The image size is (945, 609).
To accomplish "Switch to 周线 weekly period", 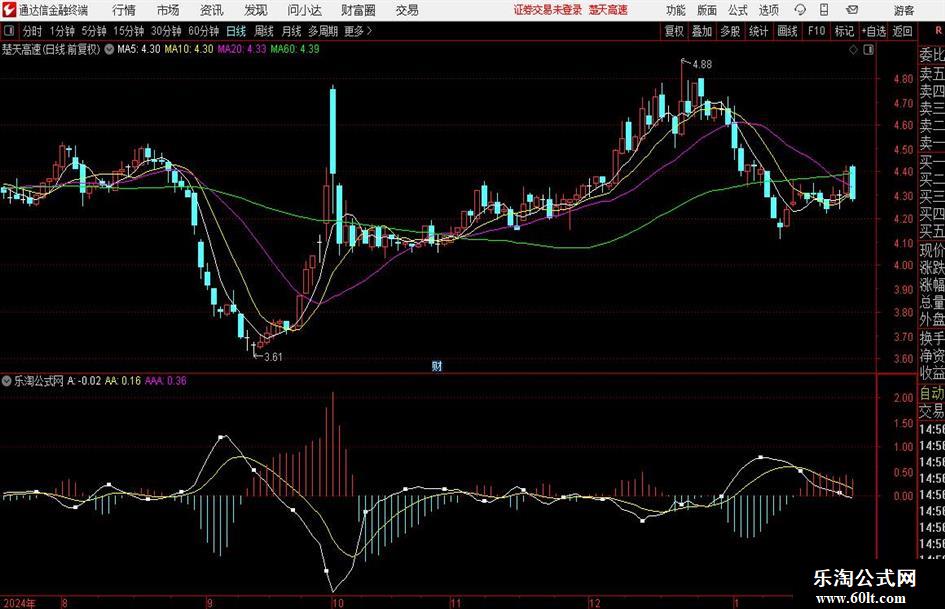I will (263, 31).
